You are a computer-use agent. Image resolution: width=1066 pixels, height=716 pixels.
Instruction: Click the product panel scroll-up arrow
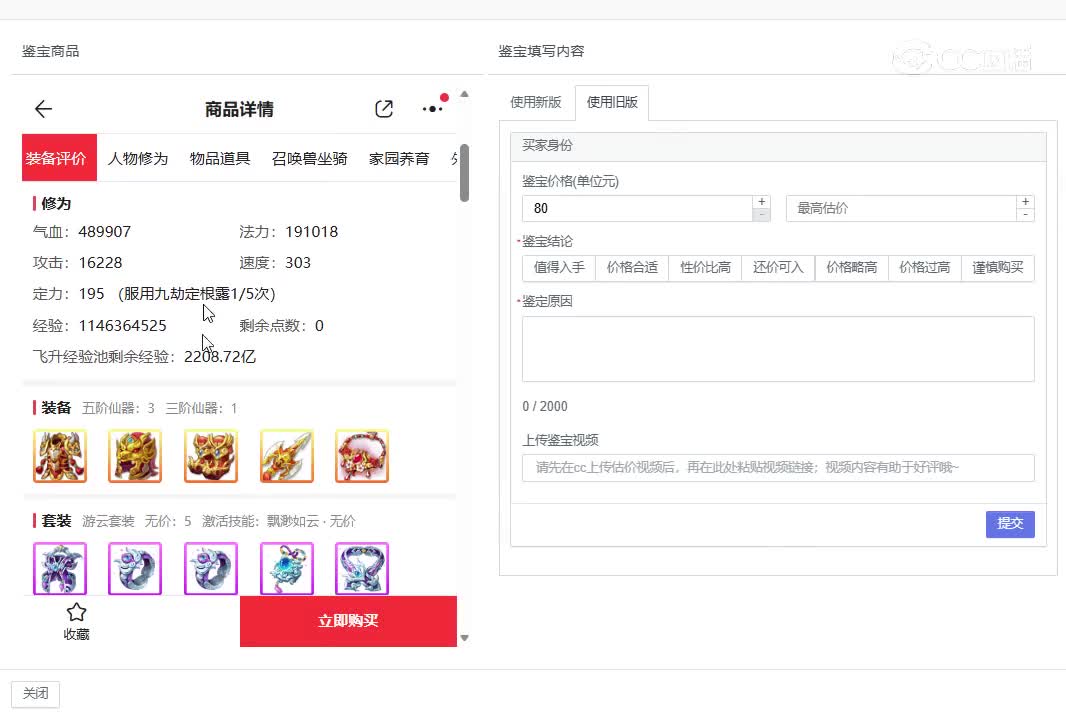click(x=464, y=94)
